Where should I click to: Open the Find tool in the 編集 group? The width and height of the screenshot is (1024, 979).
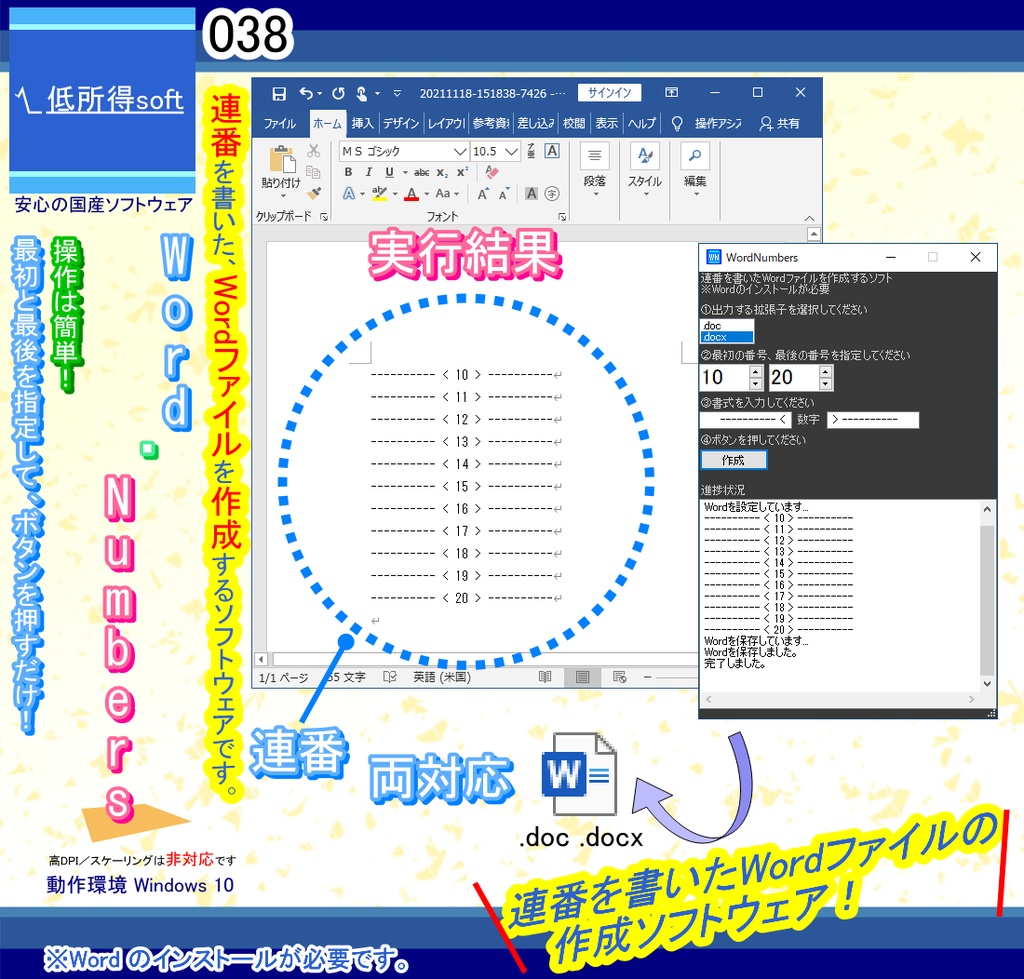click(697, 157)
